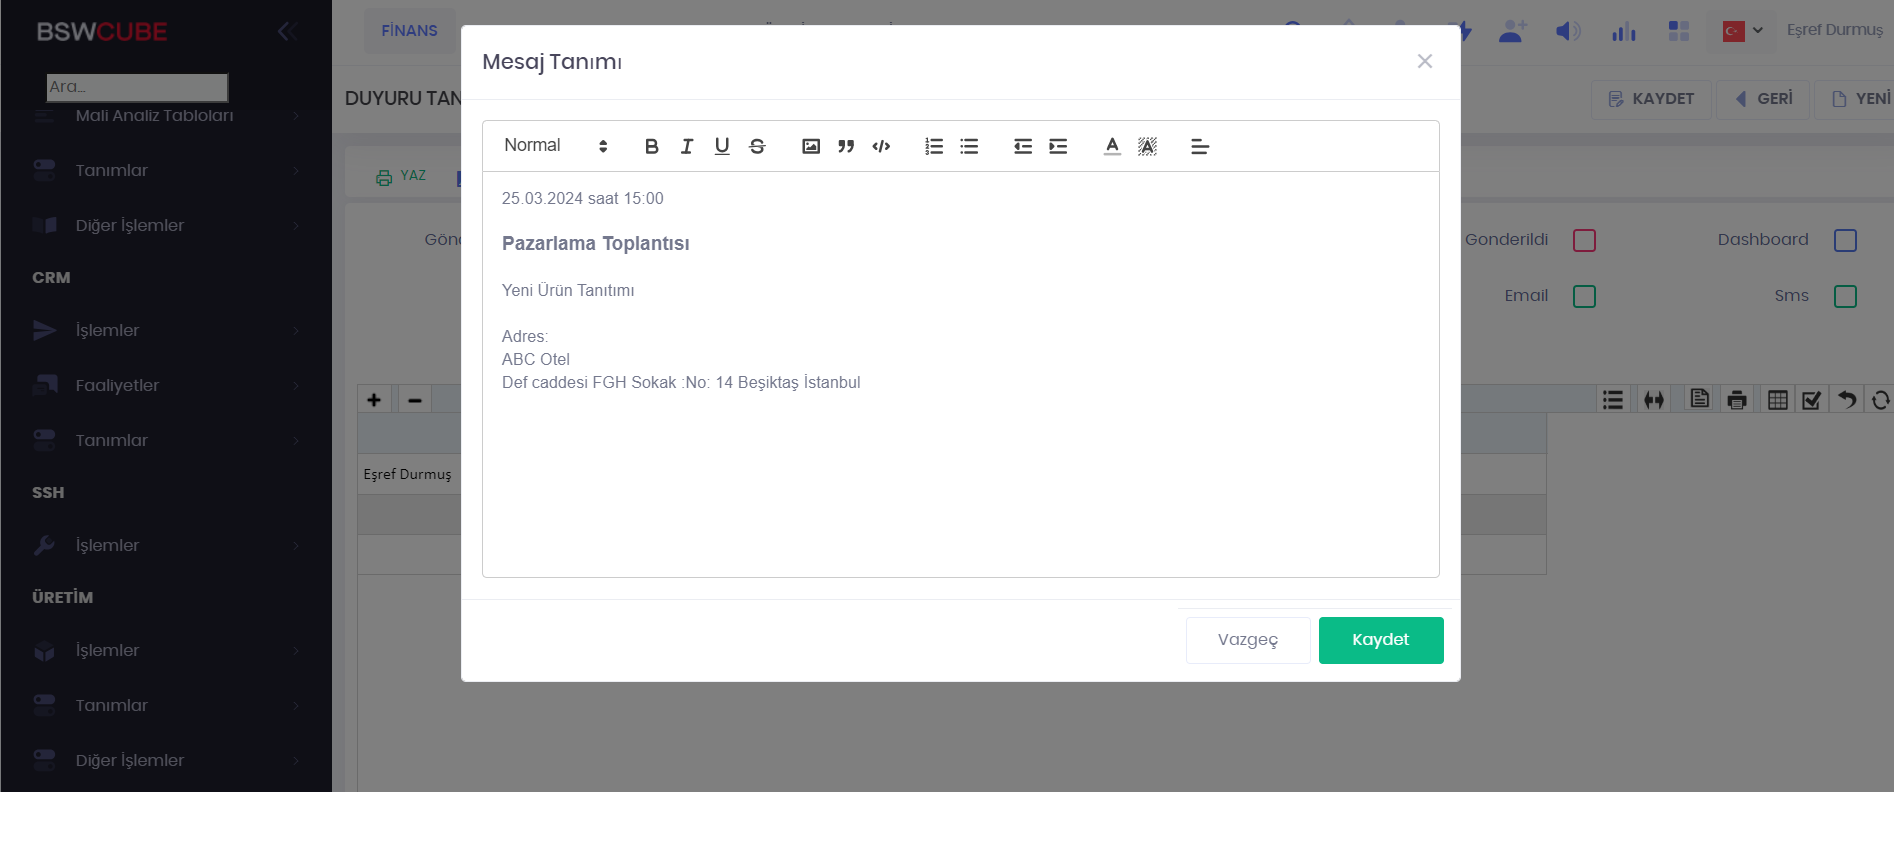Cancel with the Vazgeç button

pyautogui.click(x=1247, y=640)
